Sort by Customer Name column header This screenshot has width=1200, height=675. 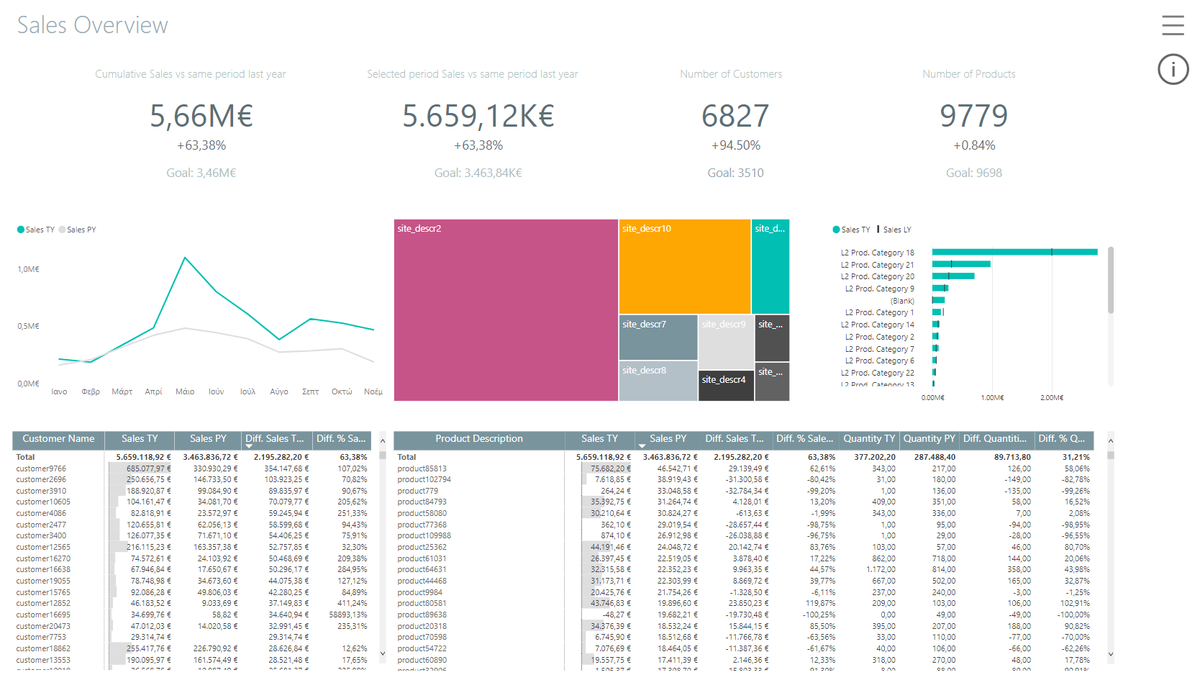click(59, 439)
